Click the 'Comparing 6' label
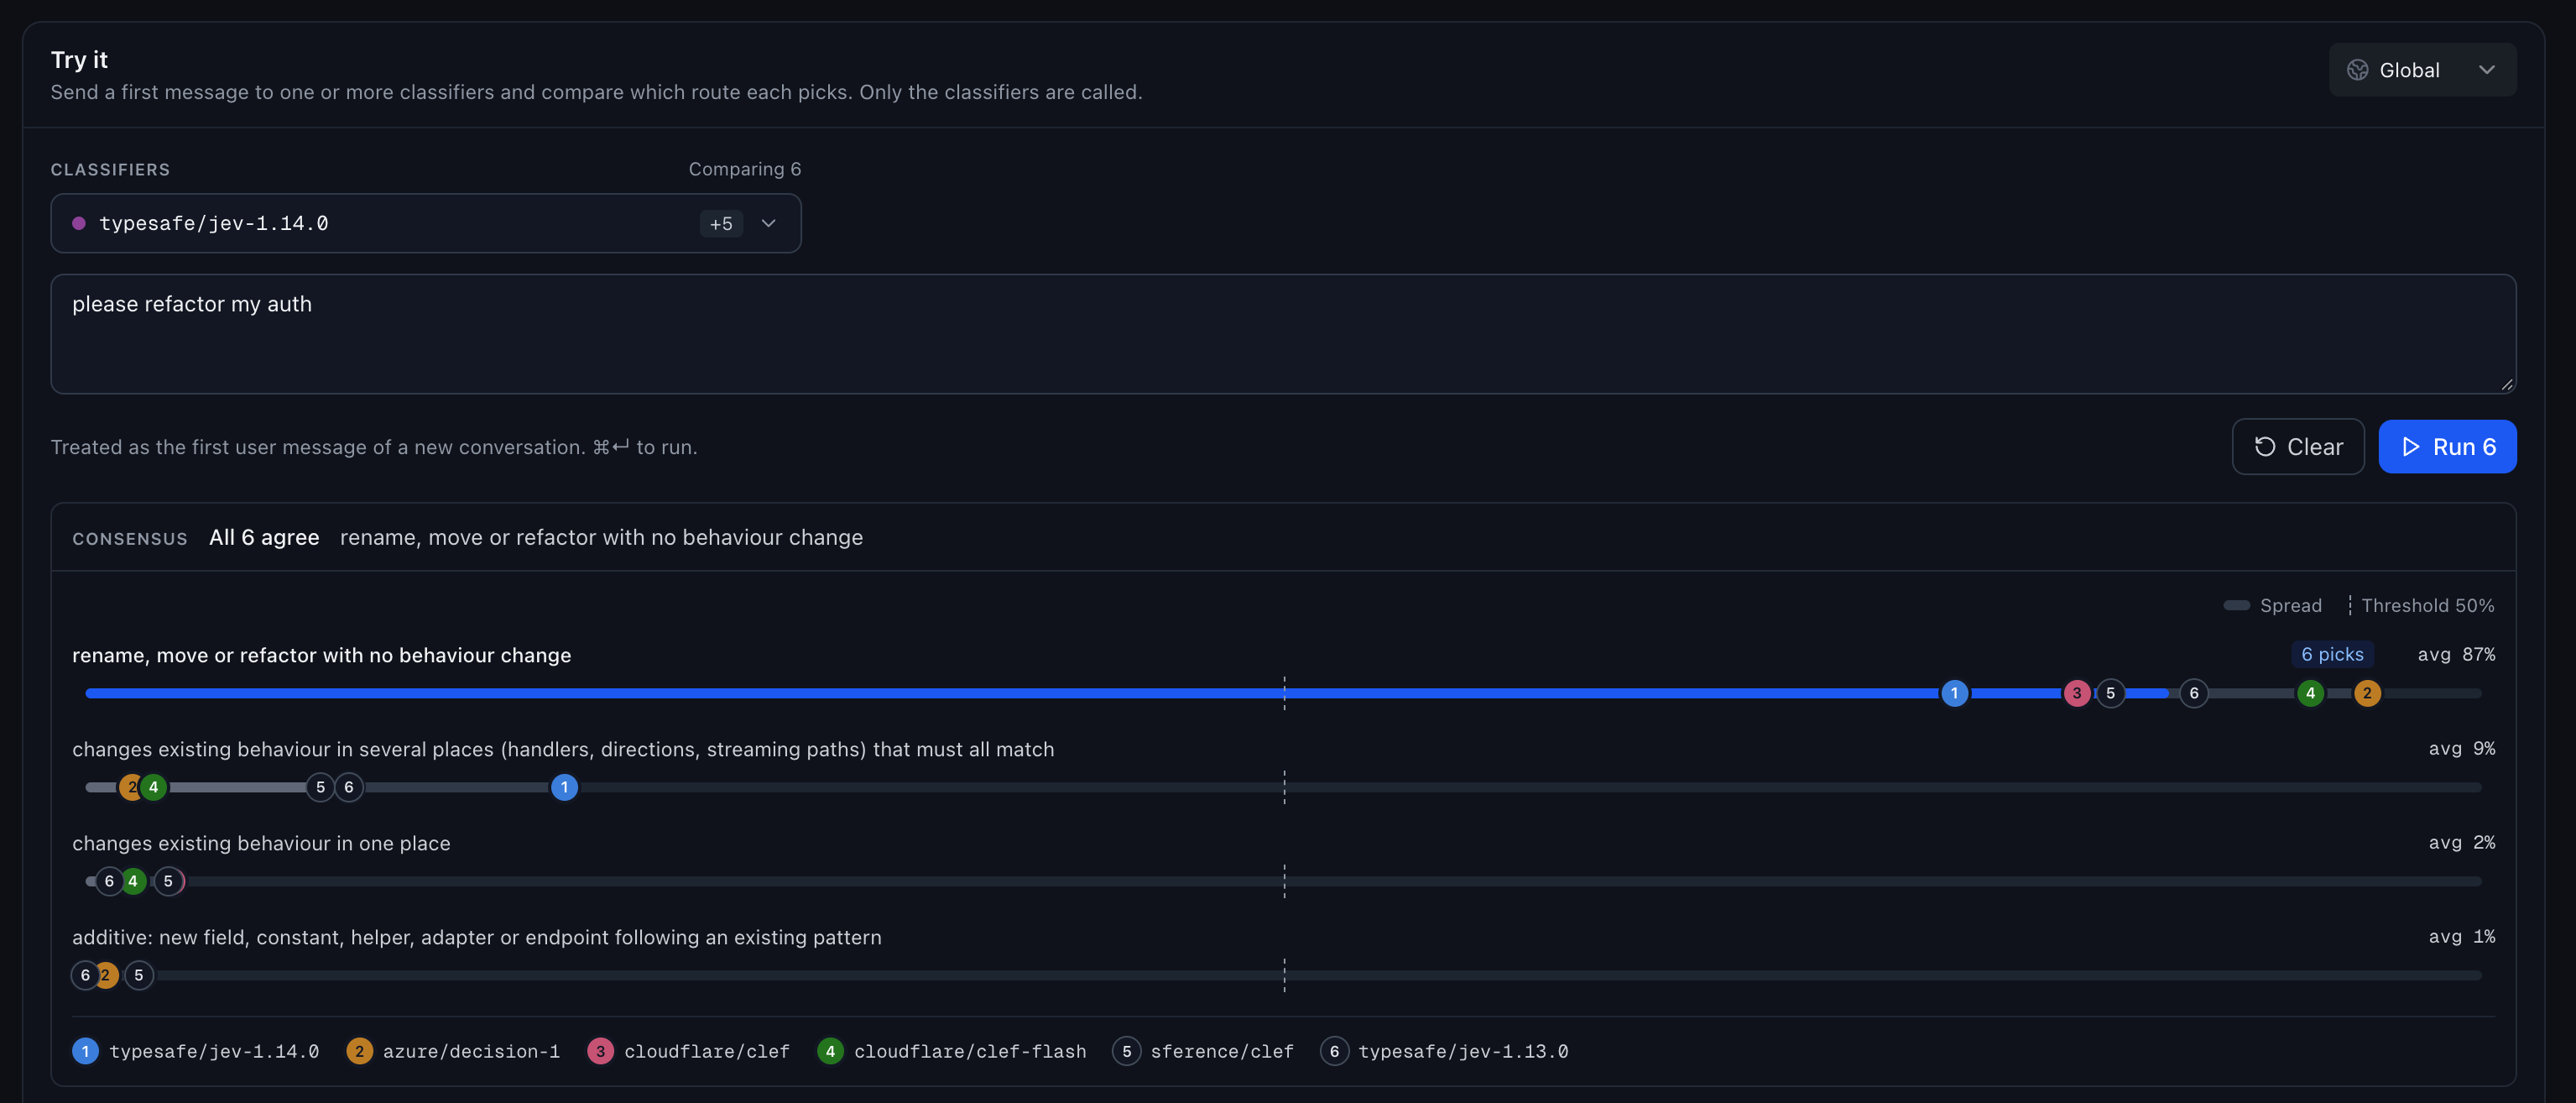The image size is (2576, 1103). point(744,169)
